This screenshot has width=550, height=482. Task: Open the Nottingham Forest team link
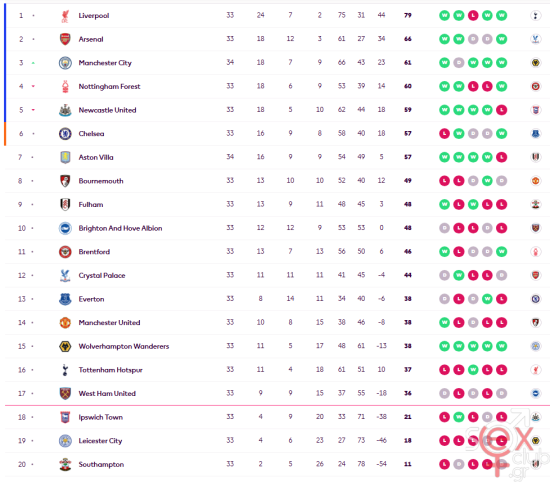tap(109, 86)
